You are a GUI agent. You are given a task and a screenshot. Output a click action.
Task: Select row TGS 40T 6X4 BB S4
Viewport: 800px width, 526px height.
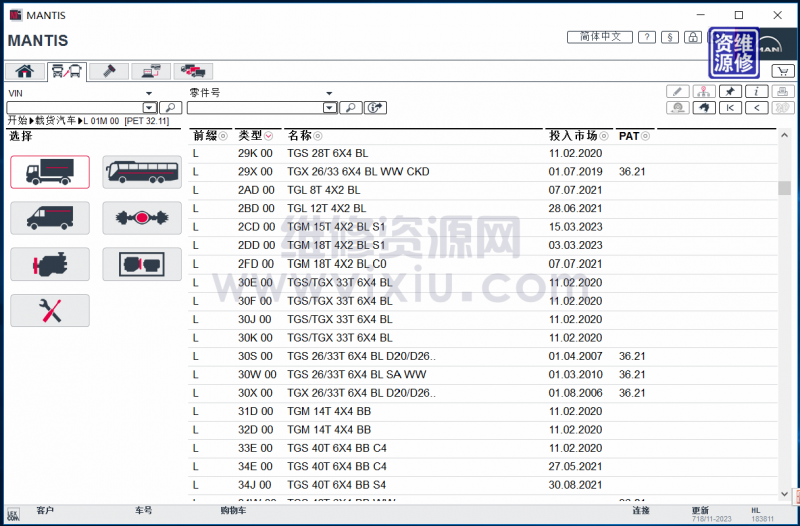tap(483, 485)
